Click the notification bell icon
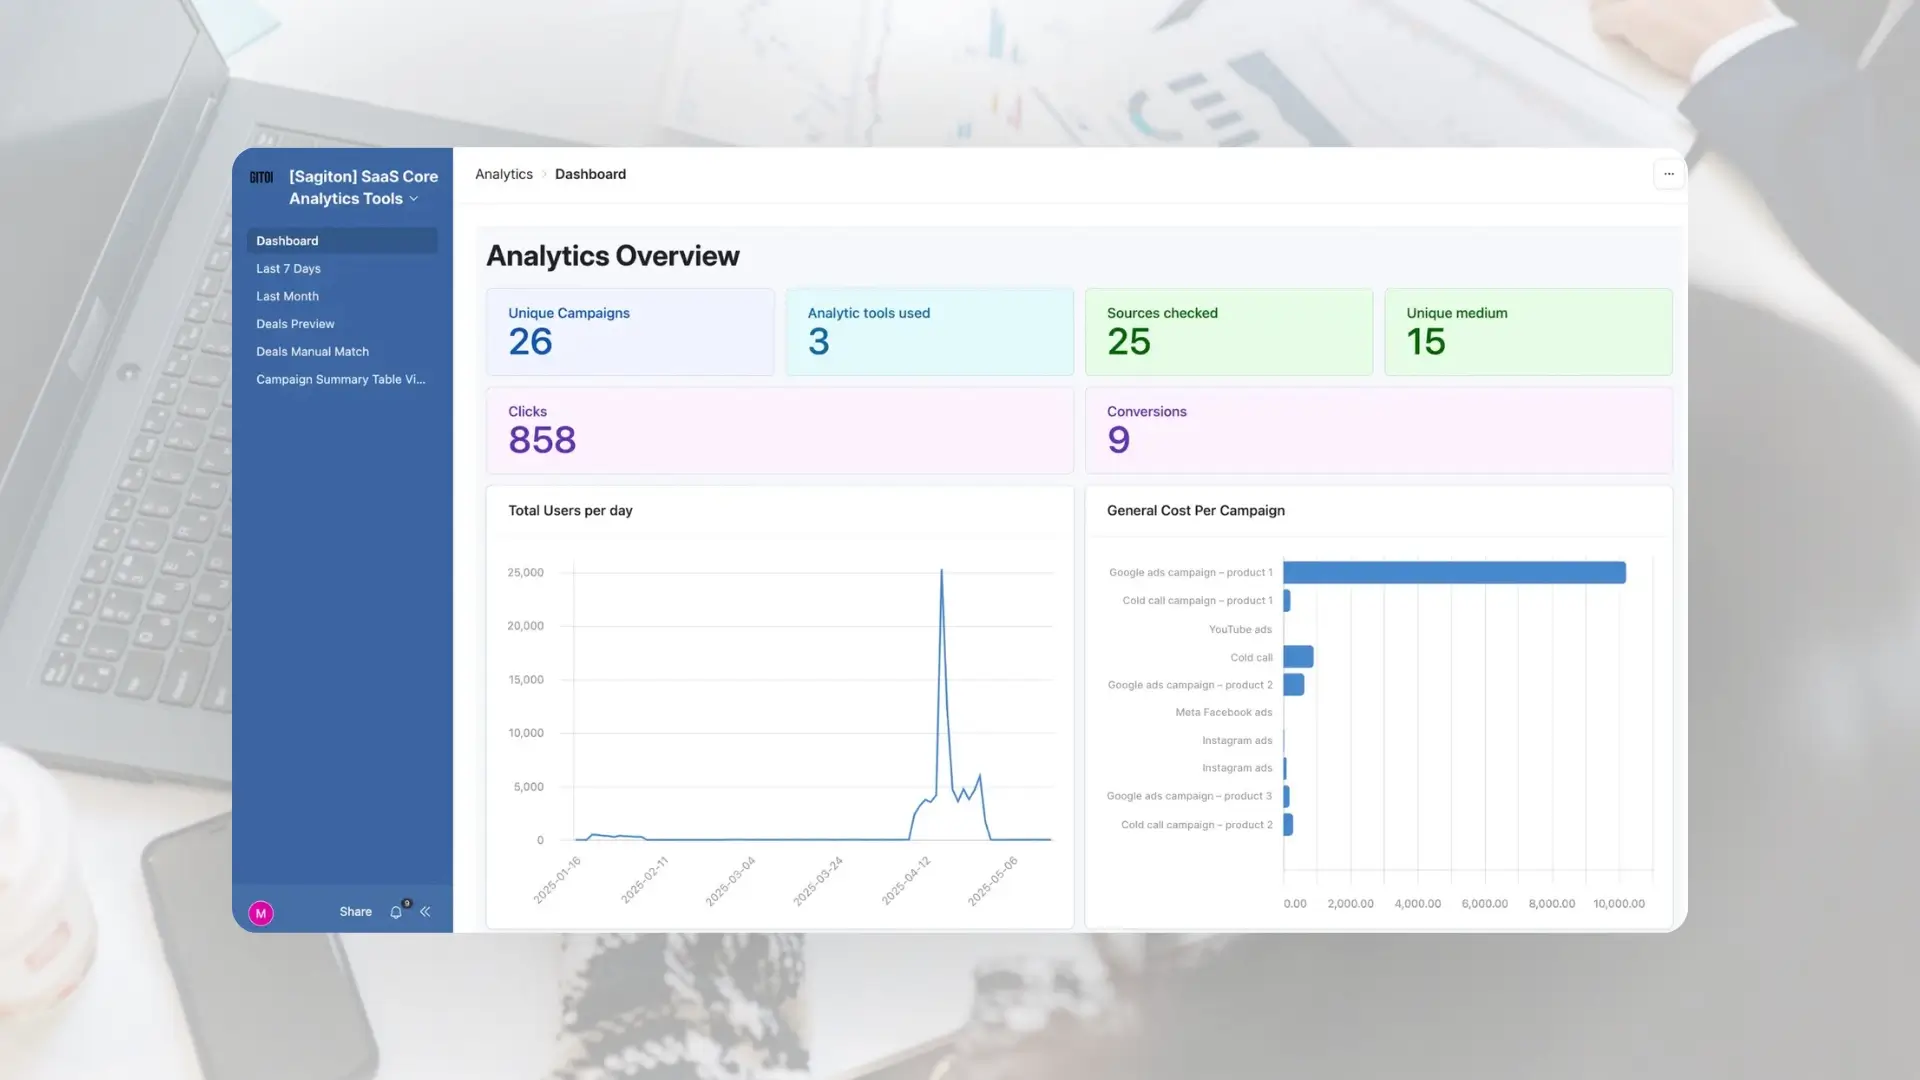 pyautogui.click(x=396, y=912)
